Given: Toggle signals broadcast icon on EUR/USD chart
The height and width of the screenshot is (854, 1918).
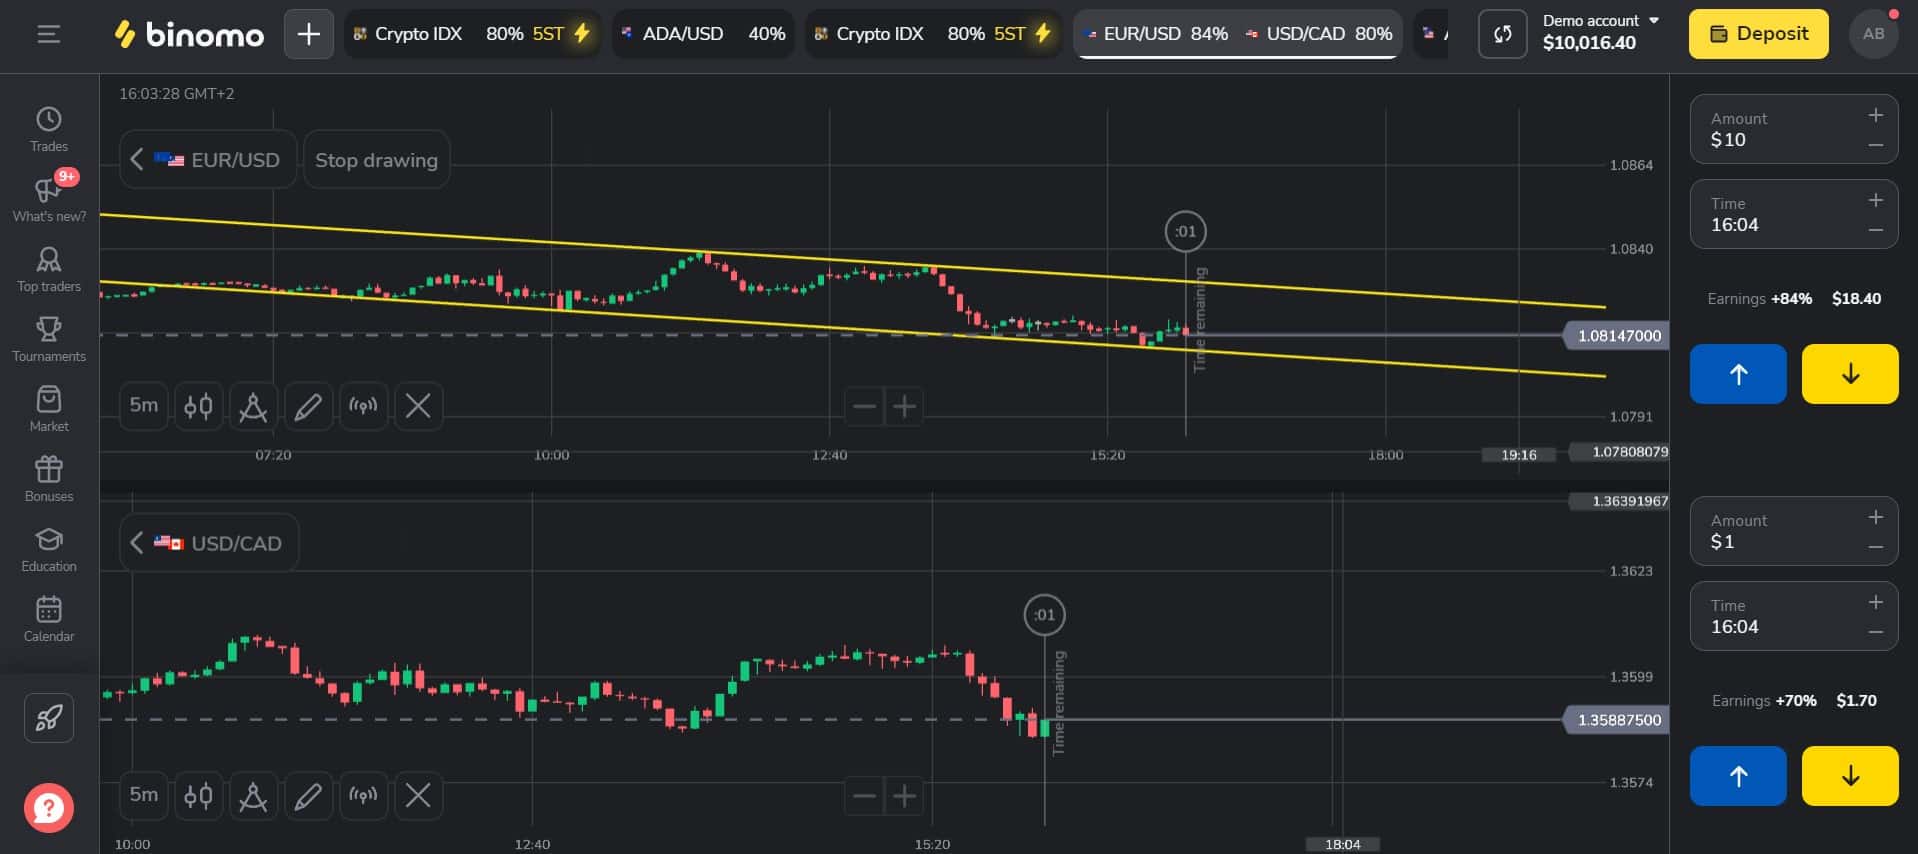Looking at the screenshot, I should point(363,406).
